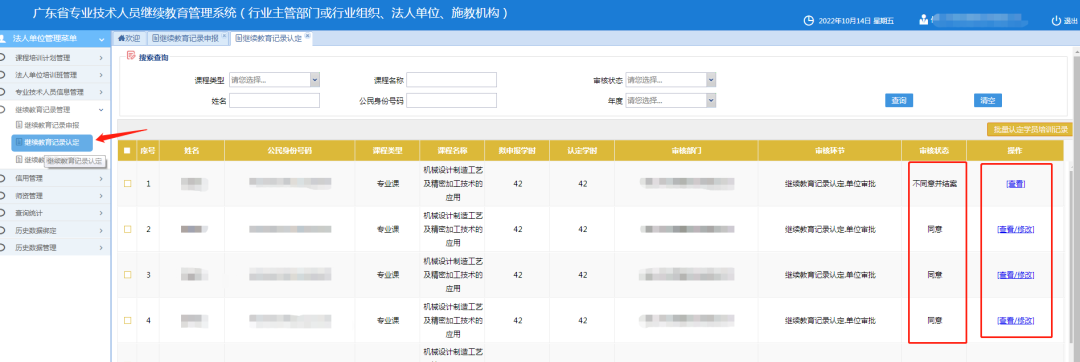Open 查看/修改 link for row 4
The height and width of the screenshot is (362, 1080).
(1015, 320)
